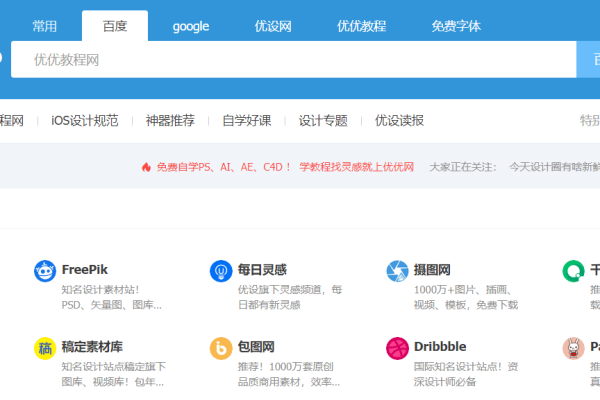Click the FreePik robot icon

tap(45, 270)
